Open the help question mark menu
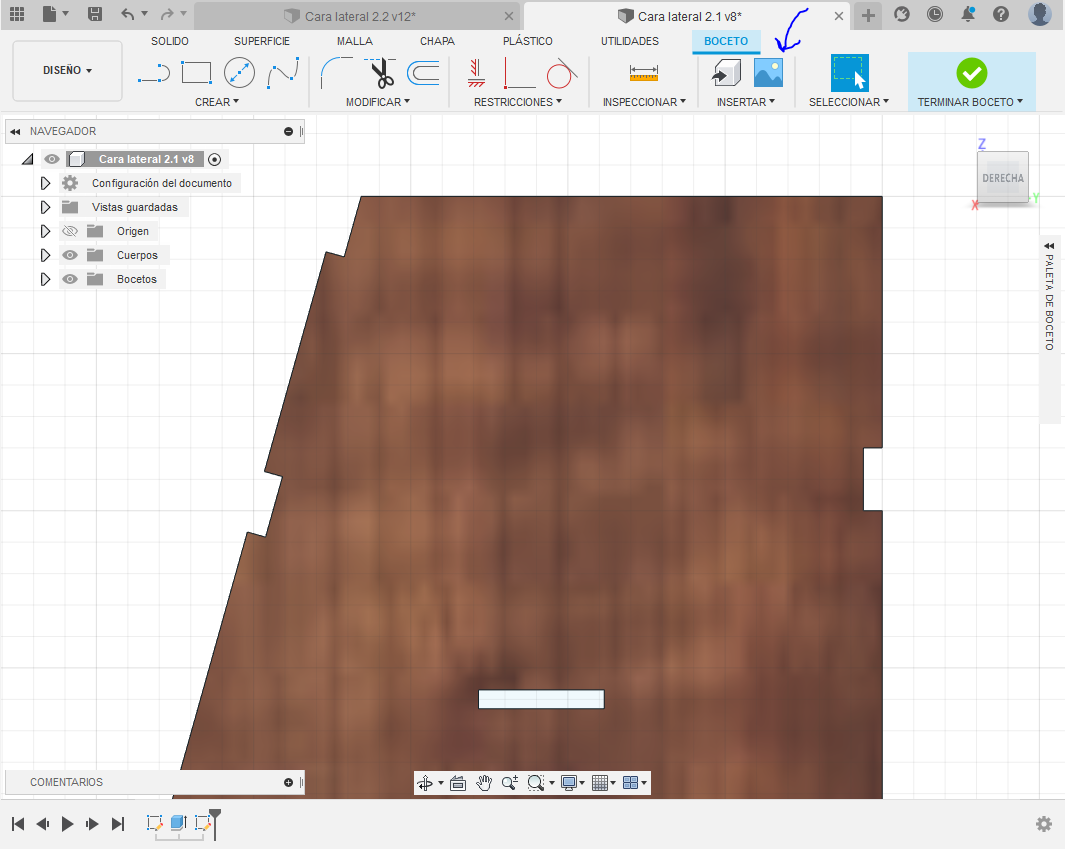The image size is (1065, 849). pyautogui.click(x=1001, y=14)
